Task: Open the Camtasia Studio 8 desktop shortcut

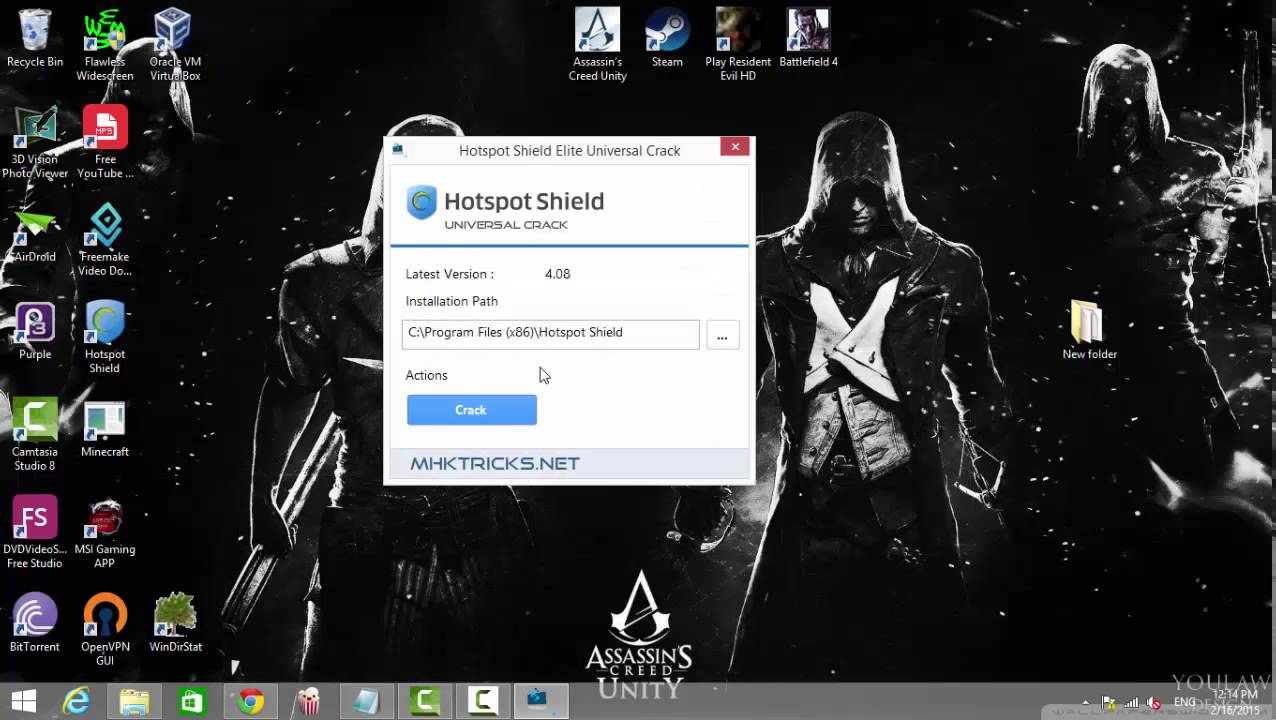Action: (35, 435)
